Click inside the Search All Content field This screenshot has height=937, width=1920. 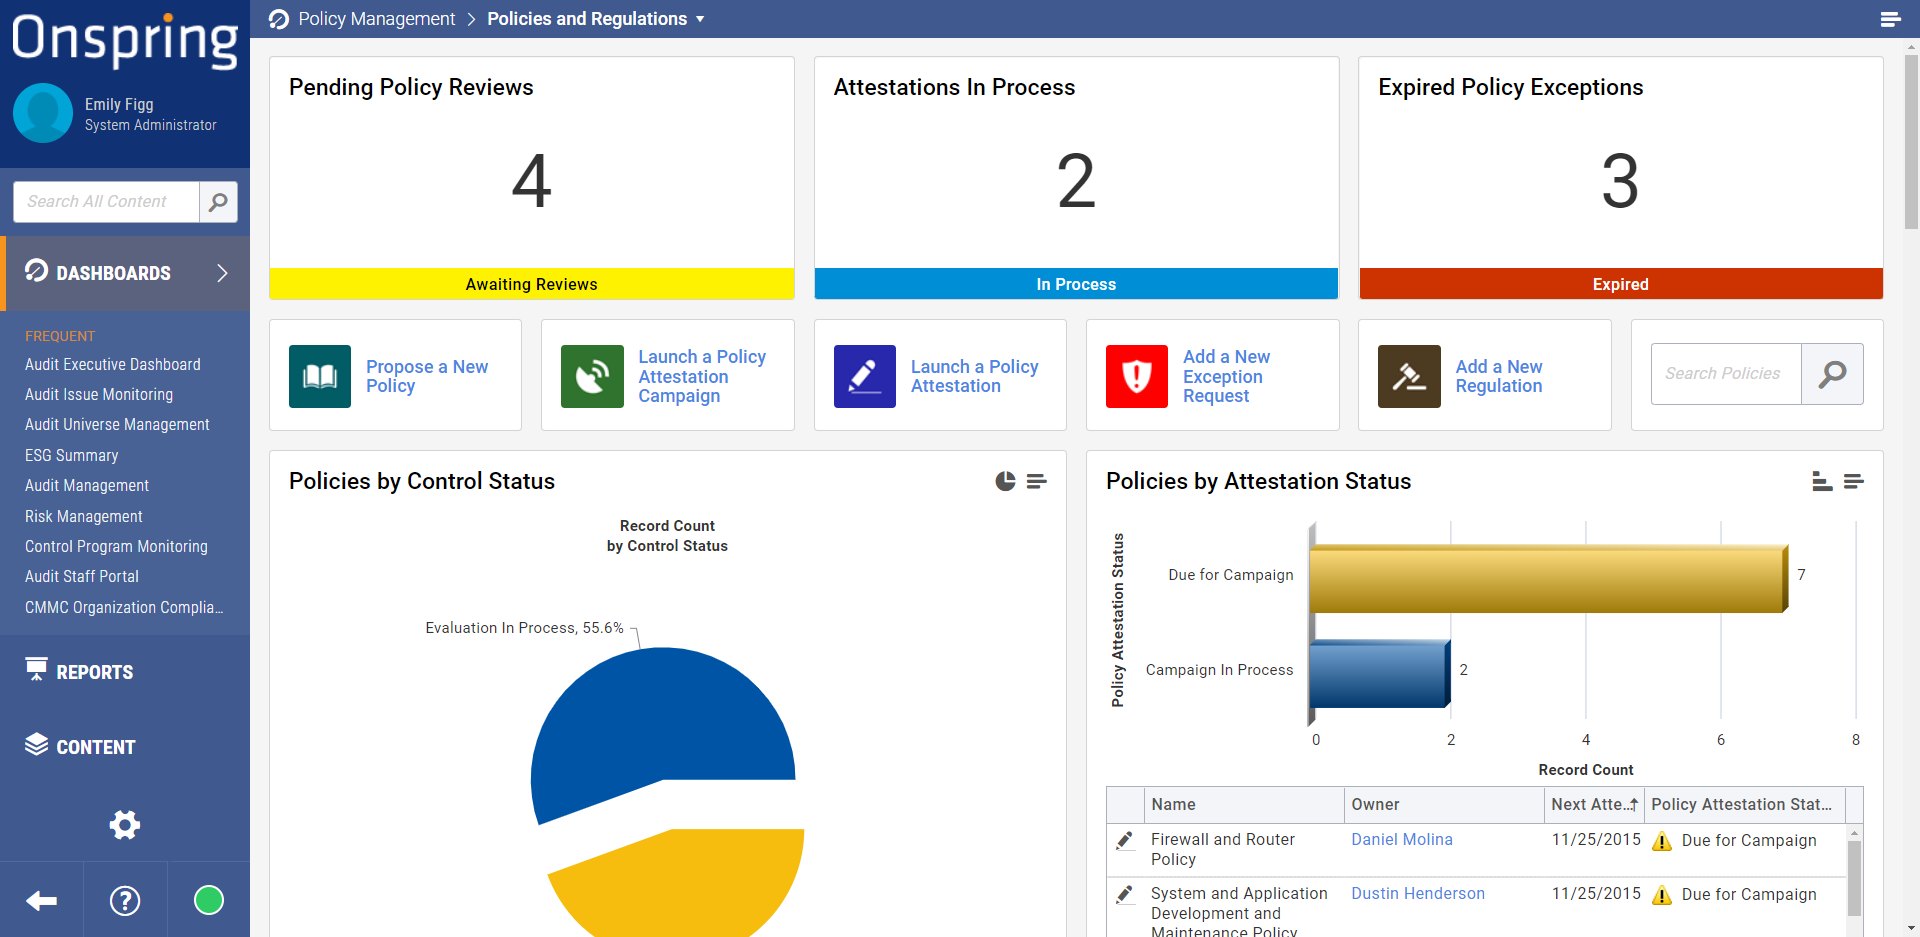coord(105,201)
